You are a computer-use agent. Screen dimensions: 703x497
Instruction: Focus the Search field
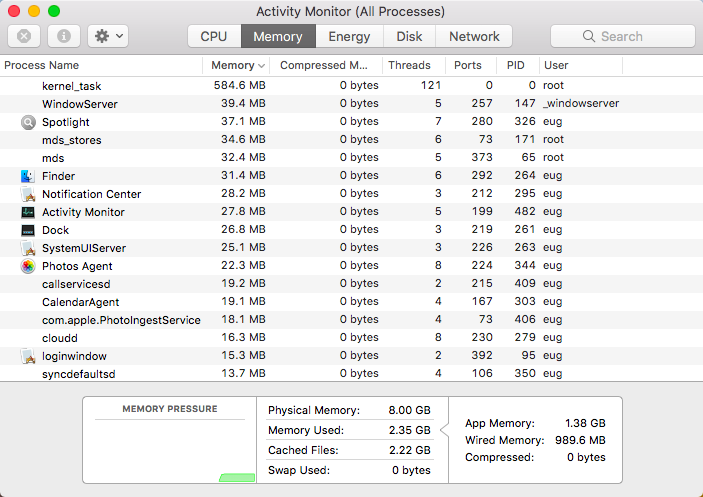click(622, 36)
